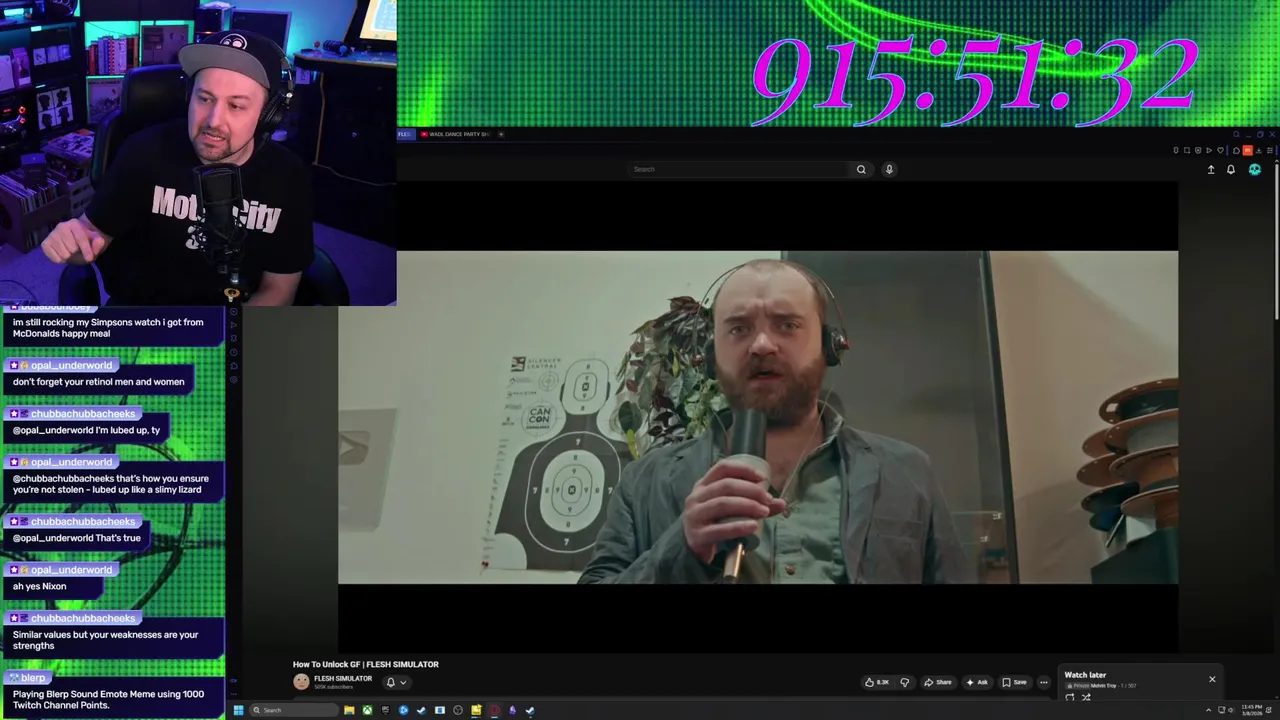Image resolution: width=1280 pixels, height=720 pixels.
Task: Open the Xbox app from taskbar
Action: pyautogui.click(x=367, y=710)
